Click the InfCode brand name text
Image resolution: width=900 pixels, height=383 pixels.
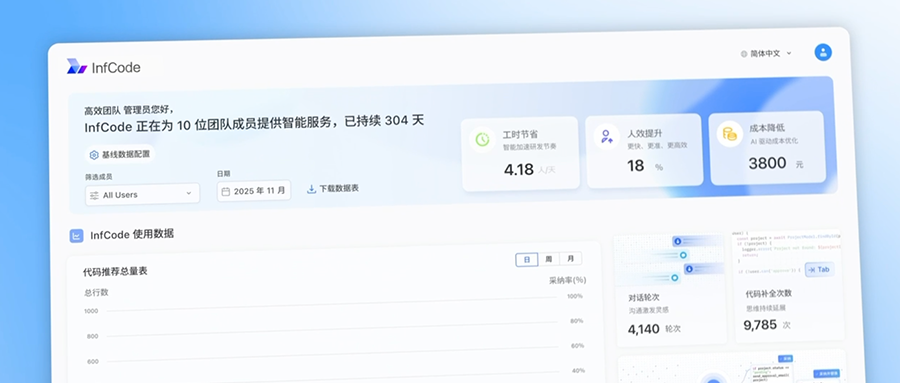point(116,68)
